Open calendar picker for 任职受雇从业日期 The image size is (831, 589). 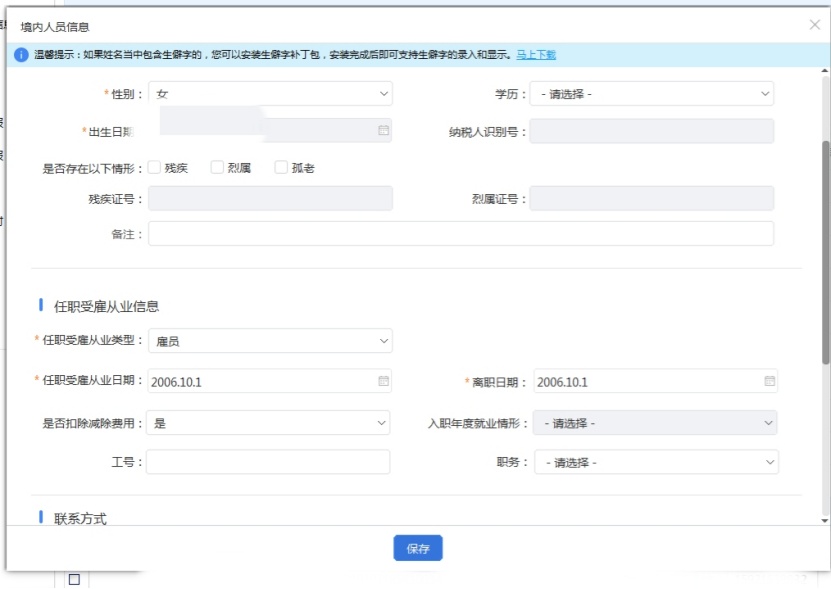(x=383, y=382)
